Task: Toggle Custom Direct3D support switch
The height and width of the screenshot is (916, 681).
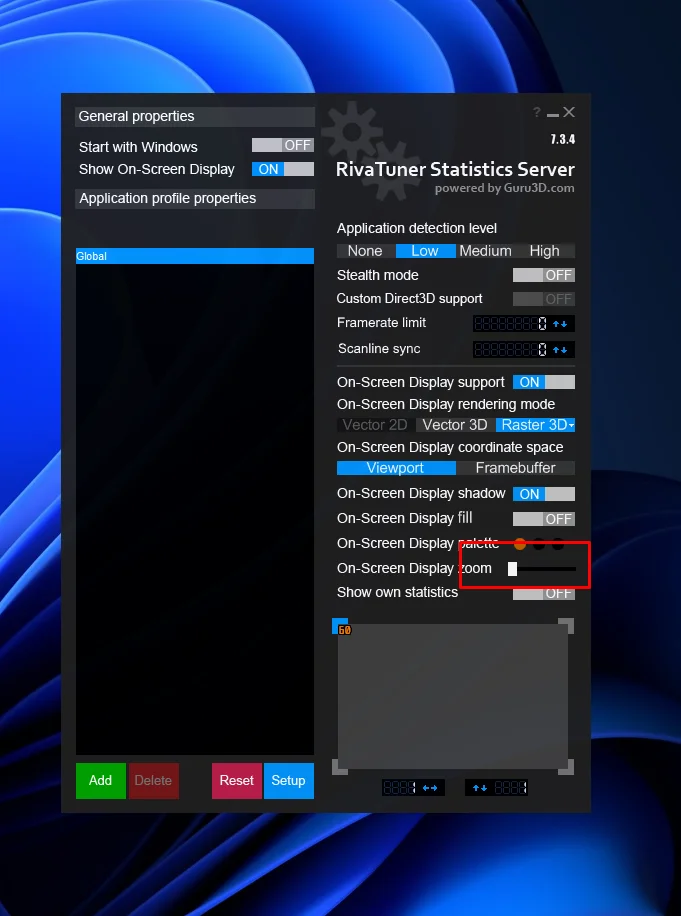Action: click(544, 299)
